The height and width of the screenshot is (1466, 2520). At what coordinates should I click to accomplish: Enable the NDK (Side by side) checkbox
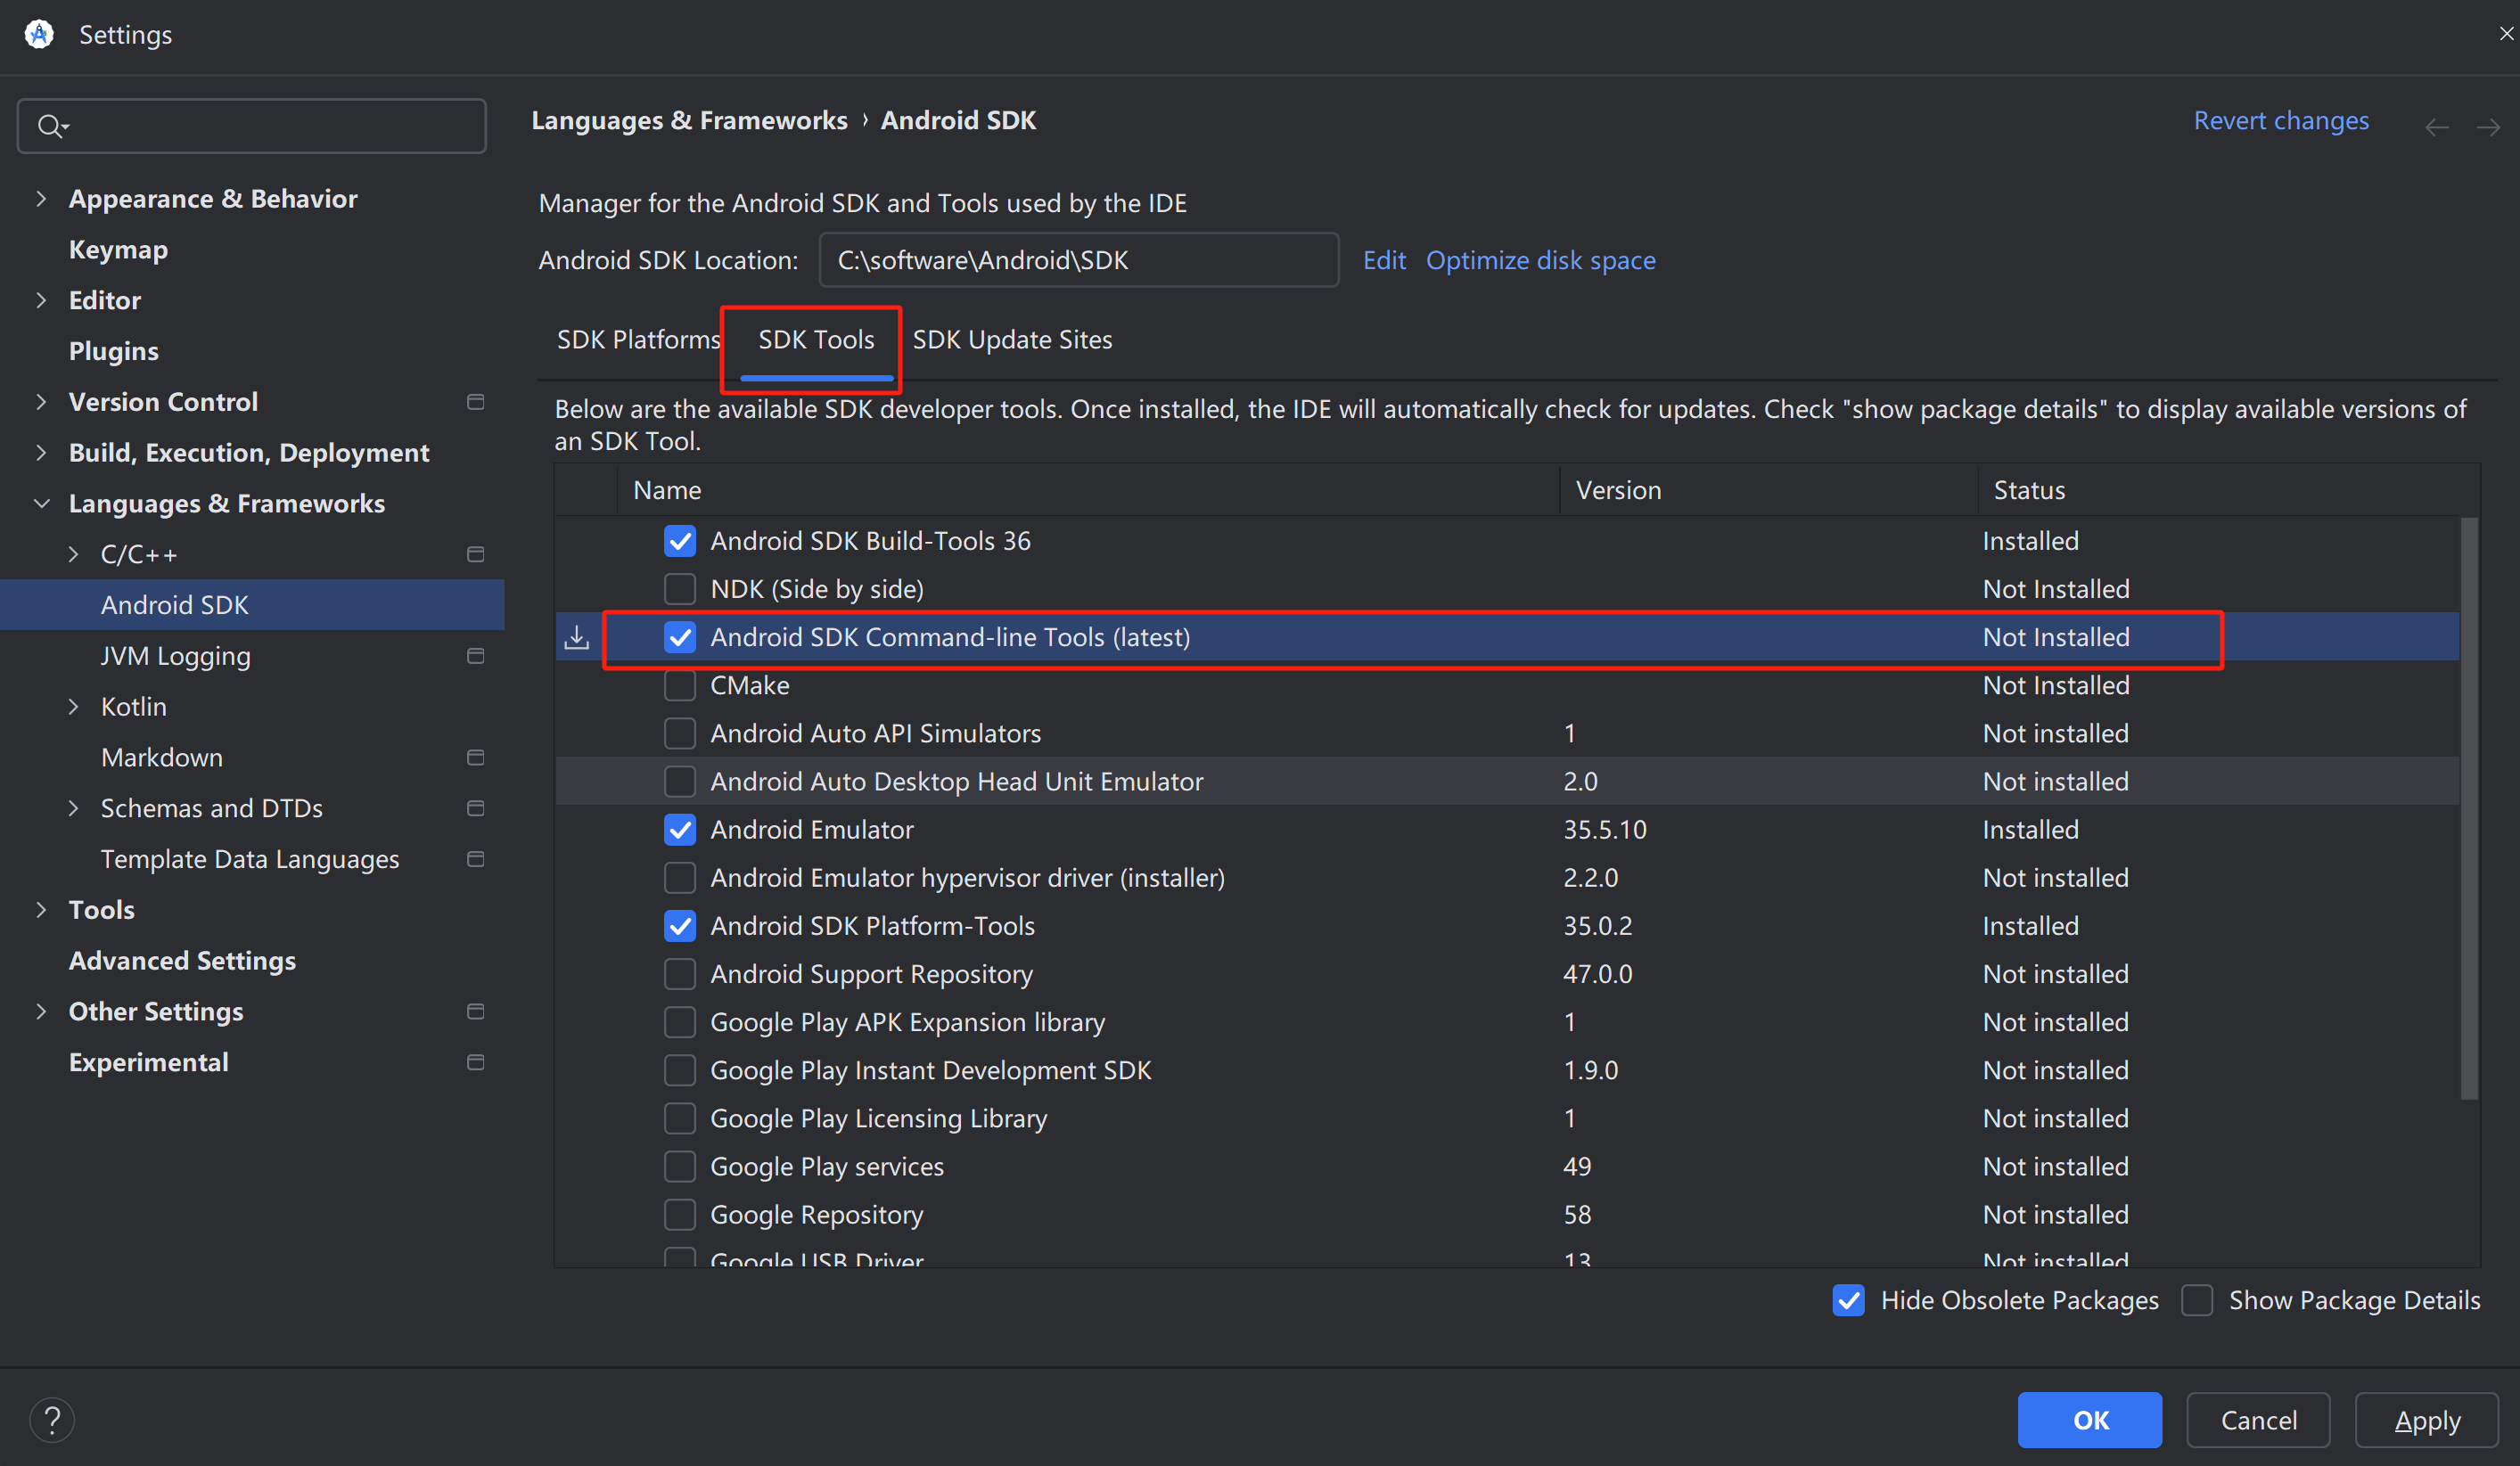pyautogui.click(x=680, y=589)
